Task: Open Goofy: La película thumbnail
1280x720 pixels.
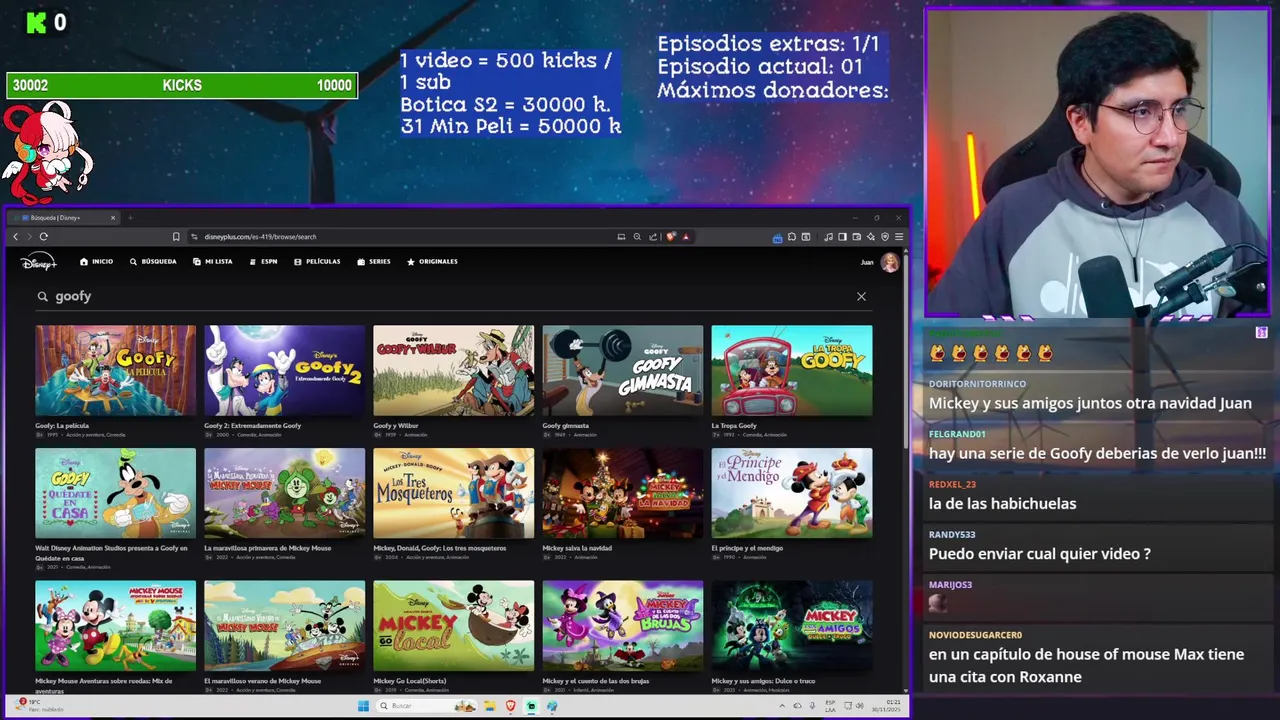Action: (x=116, y=370)
